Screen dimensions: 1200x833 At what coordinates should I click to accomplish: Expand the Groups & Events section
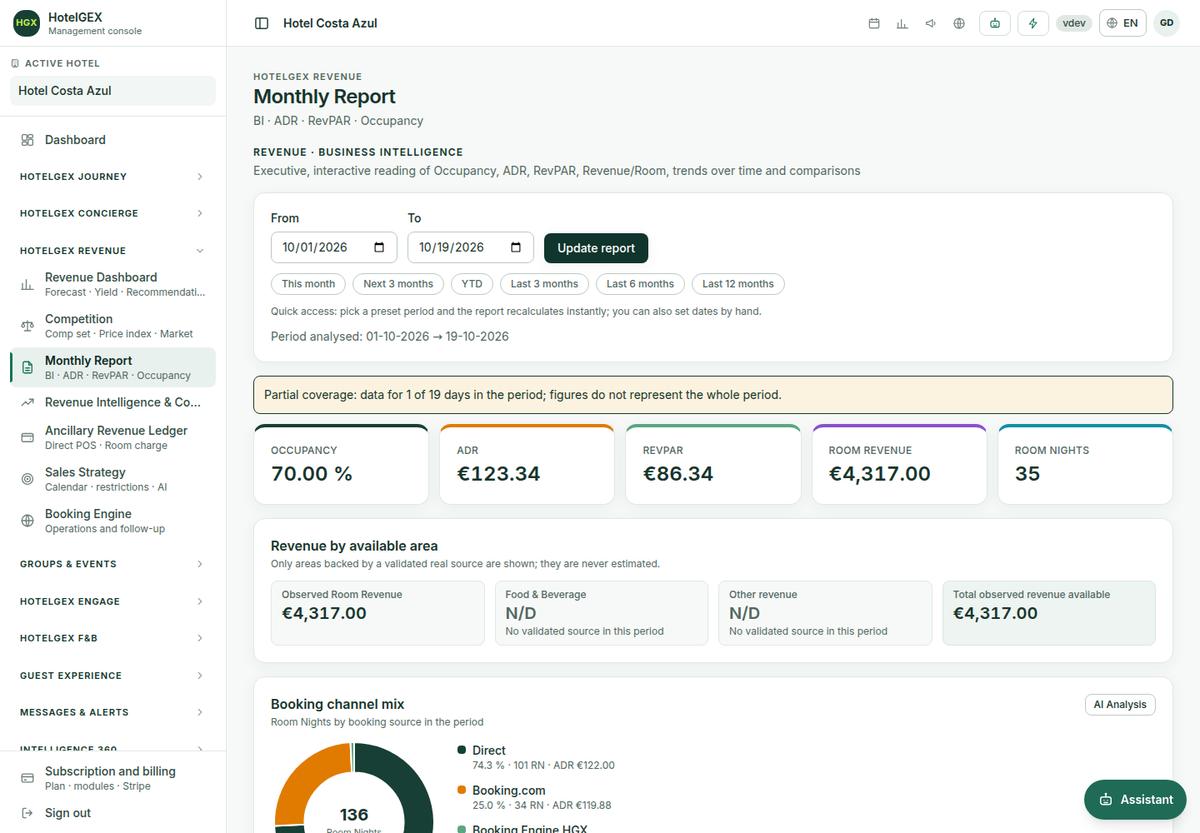coord(113,564)
